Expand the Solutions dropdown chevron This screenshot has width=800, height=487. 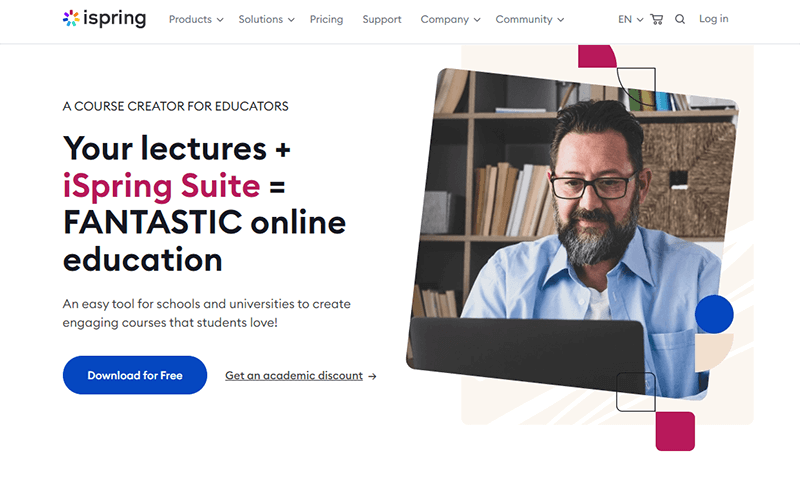click(x=291, y=20)
